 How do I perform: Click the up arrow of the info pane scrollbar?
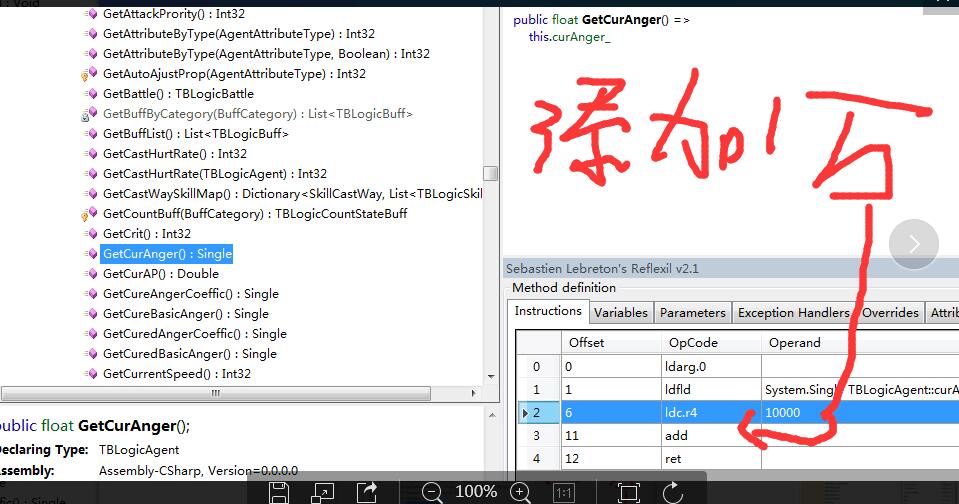492,415
